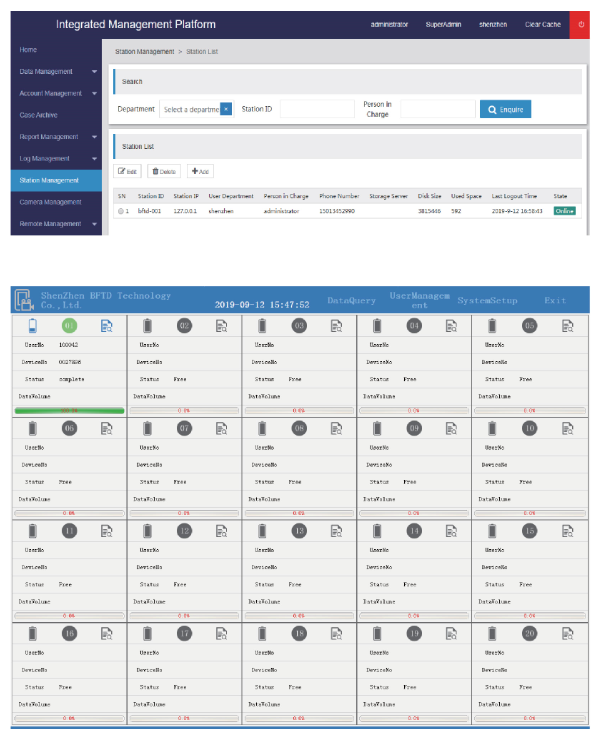Open data query icon for slot 20
The image size is (596, 729).
[x=568, y=633]
